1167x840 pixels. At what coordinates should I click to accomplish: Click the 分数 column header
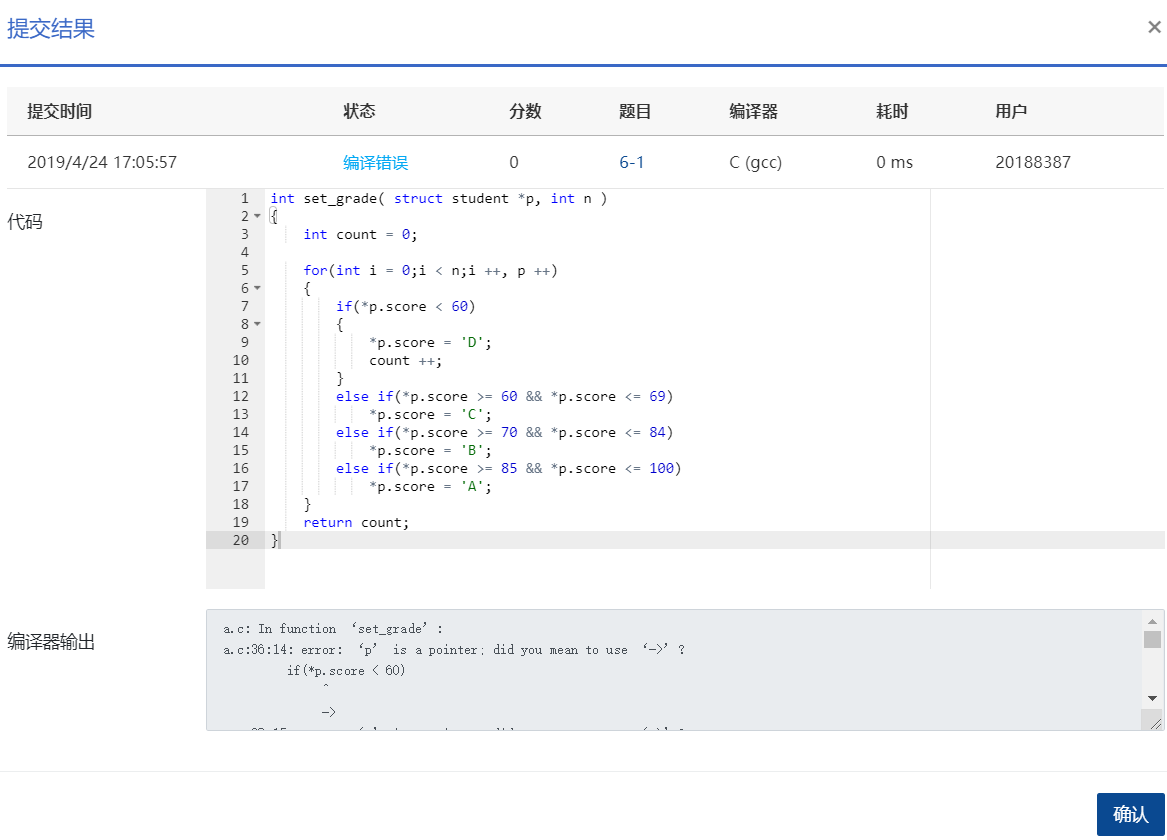(525, 112)
